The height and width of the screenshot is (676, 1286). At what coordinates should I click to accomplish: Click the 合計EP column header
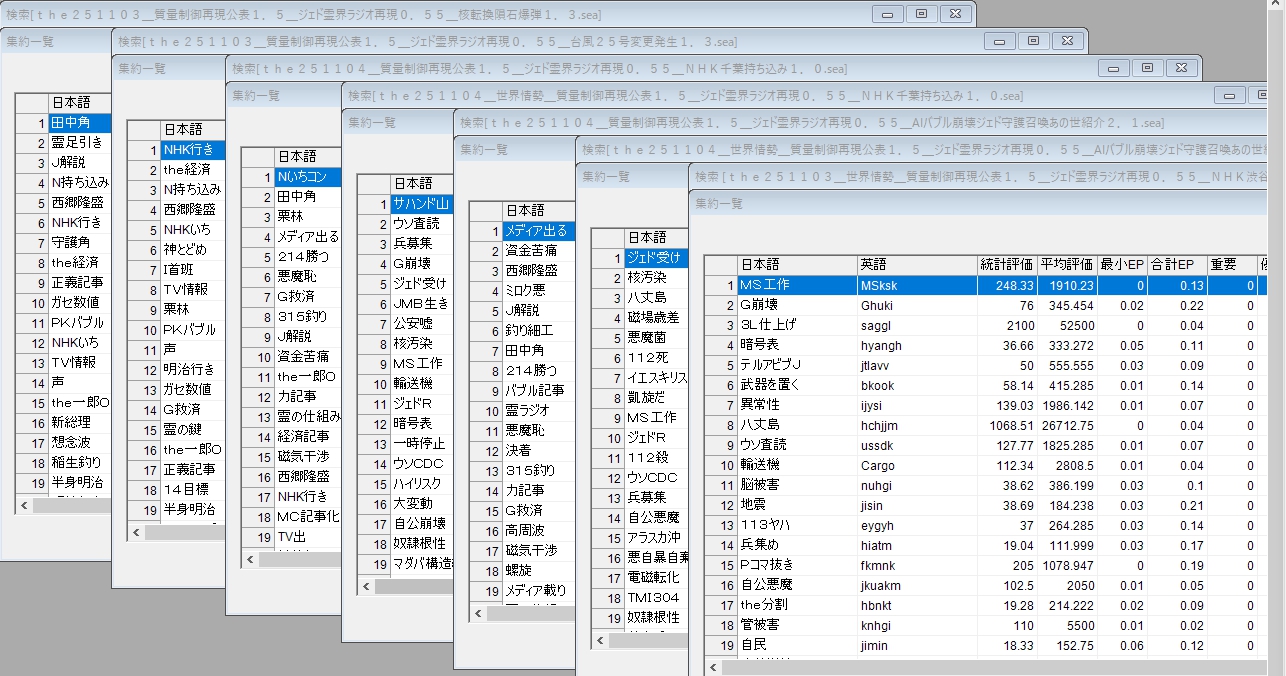1177,265
